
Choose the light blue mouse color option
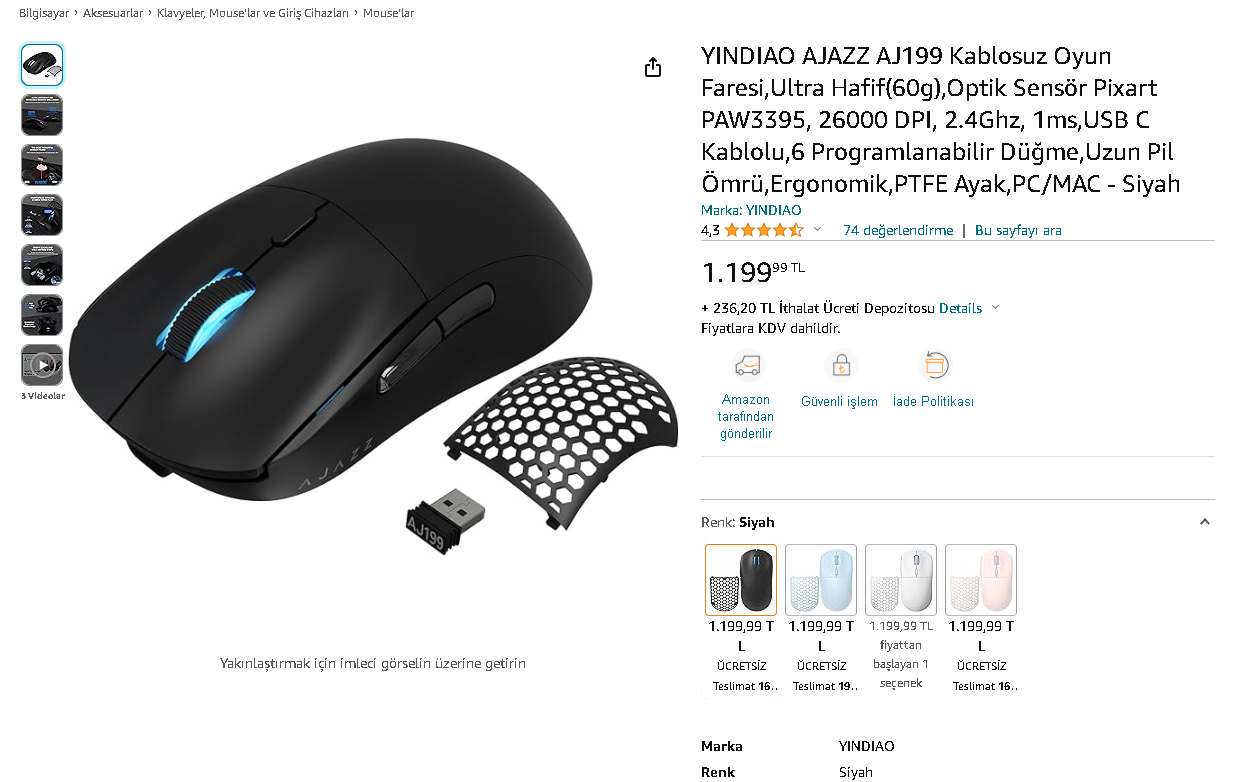pos(821,580)
